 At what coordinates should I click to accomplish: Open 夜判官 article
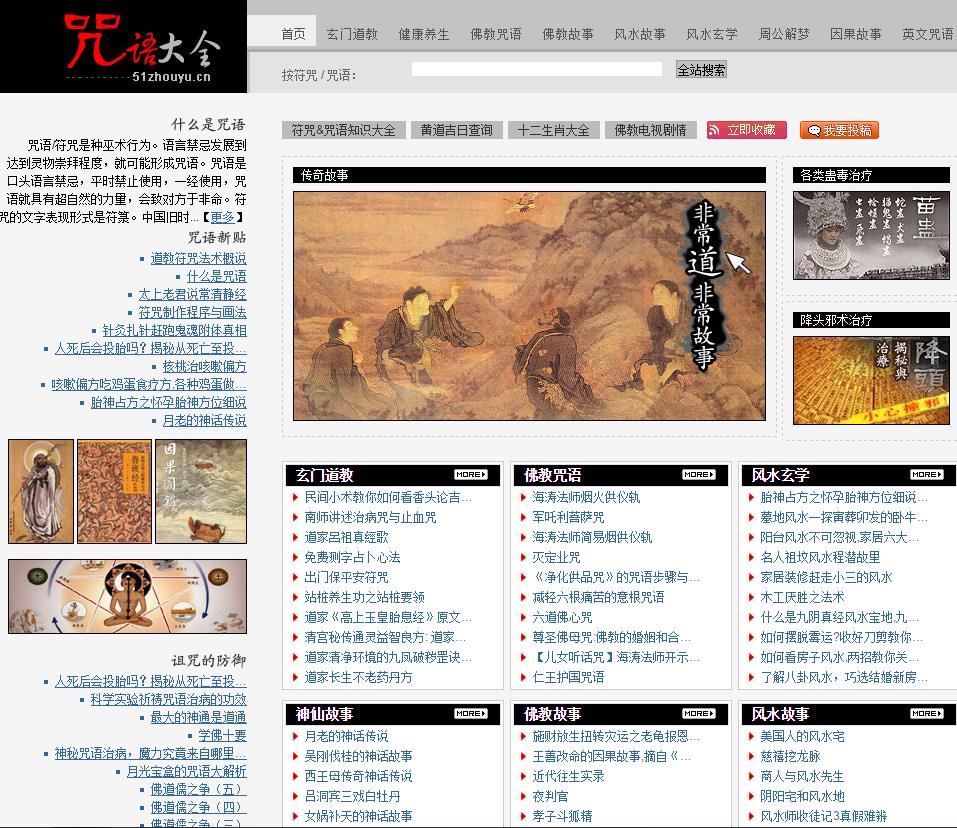tap(551, 796)
